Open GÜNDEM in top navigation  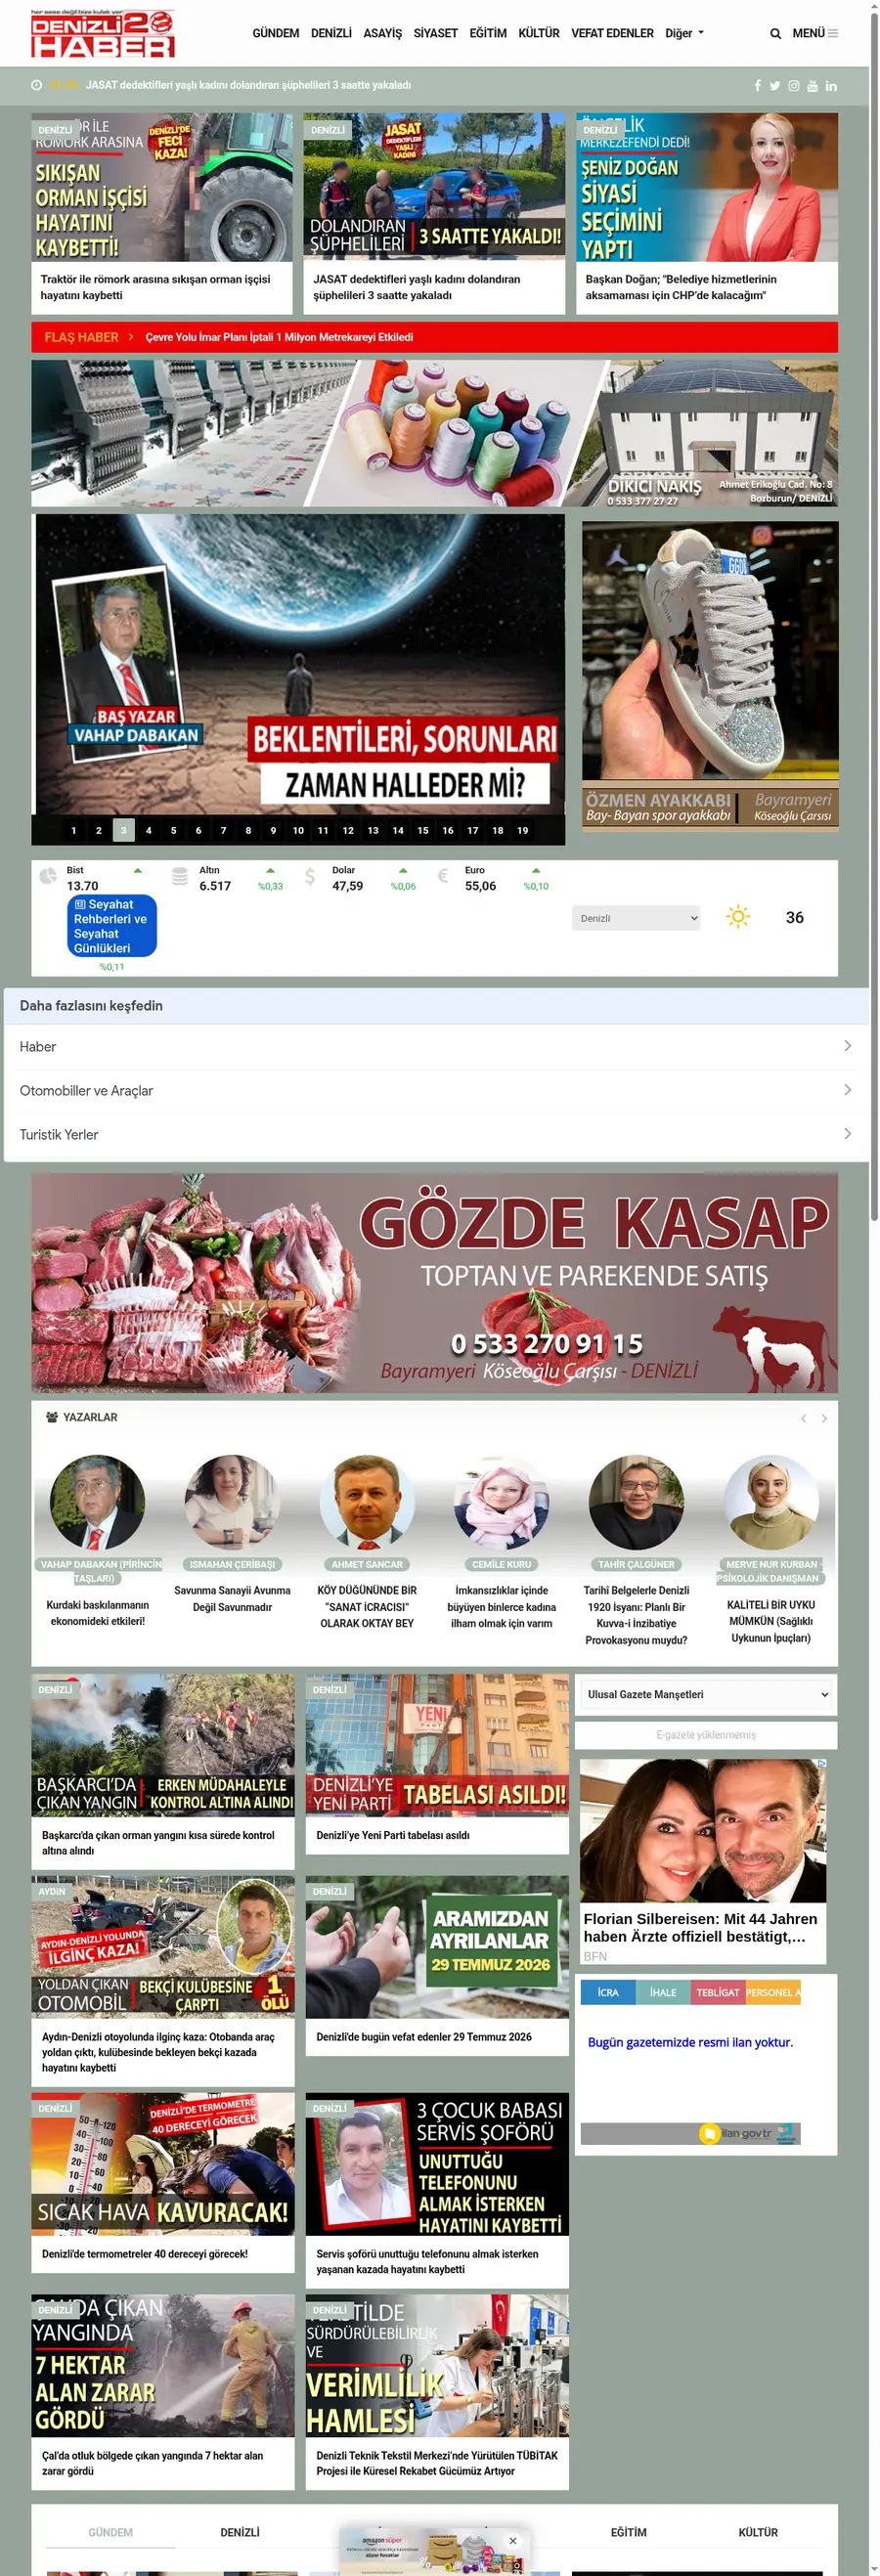[276, 33]
